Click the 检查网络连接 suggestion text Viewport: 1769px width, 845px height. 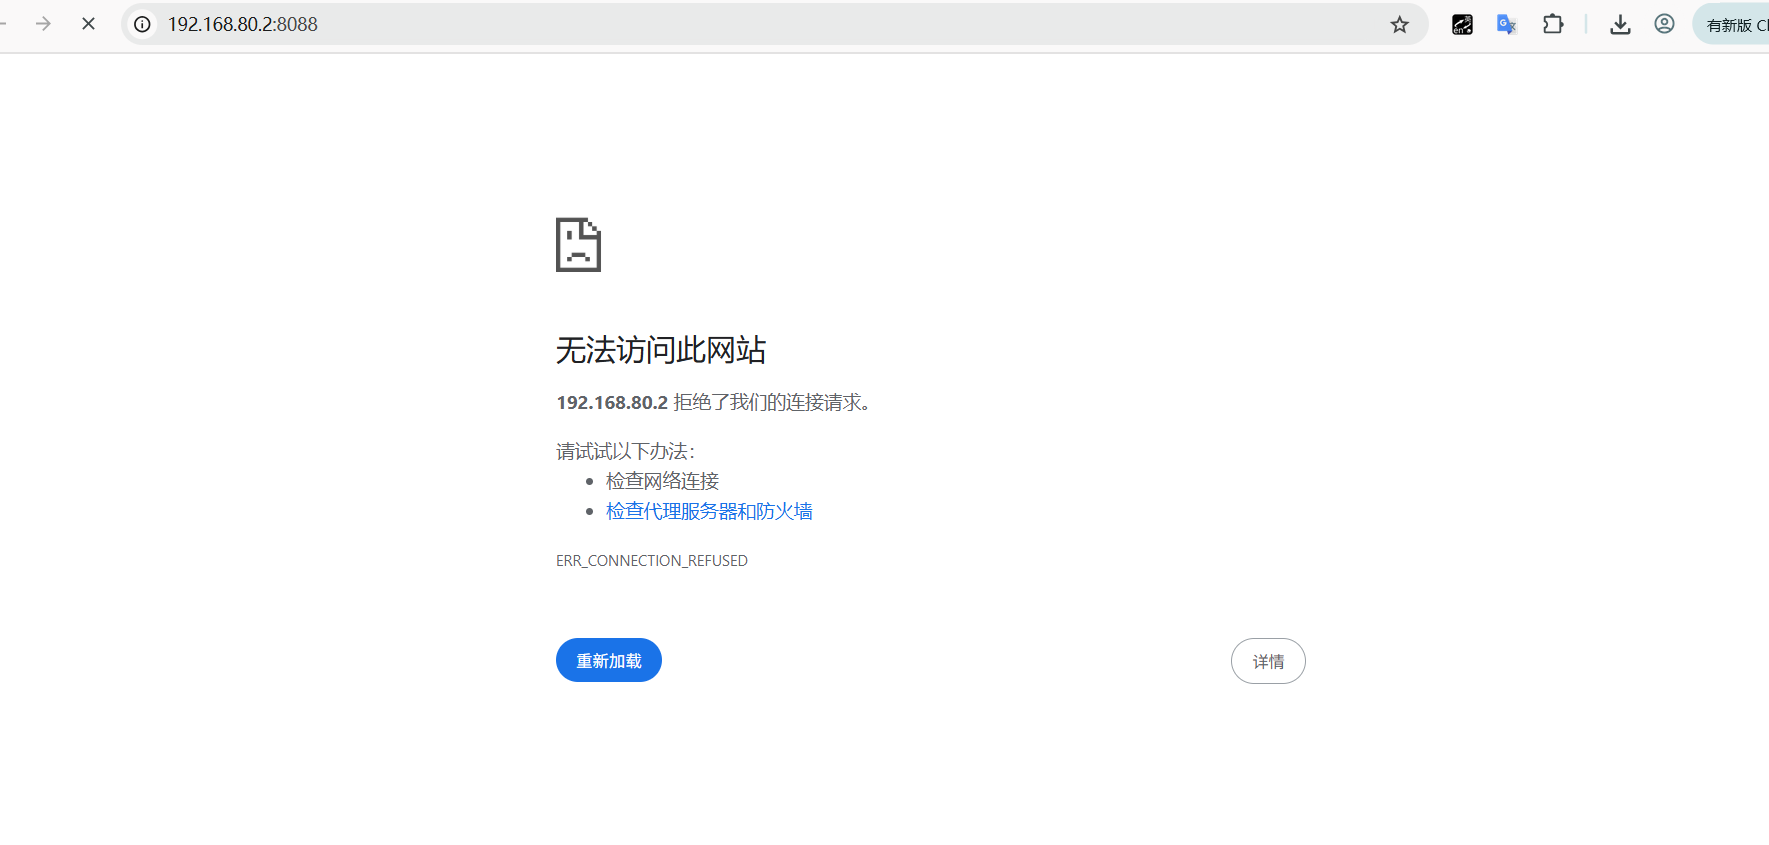tap(662, 481)
